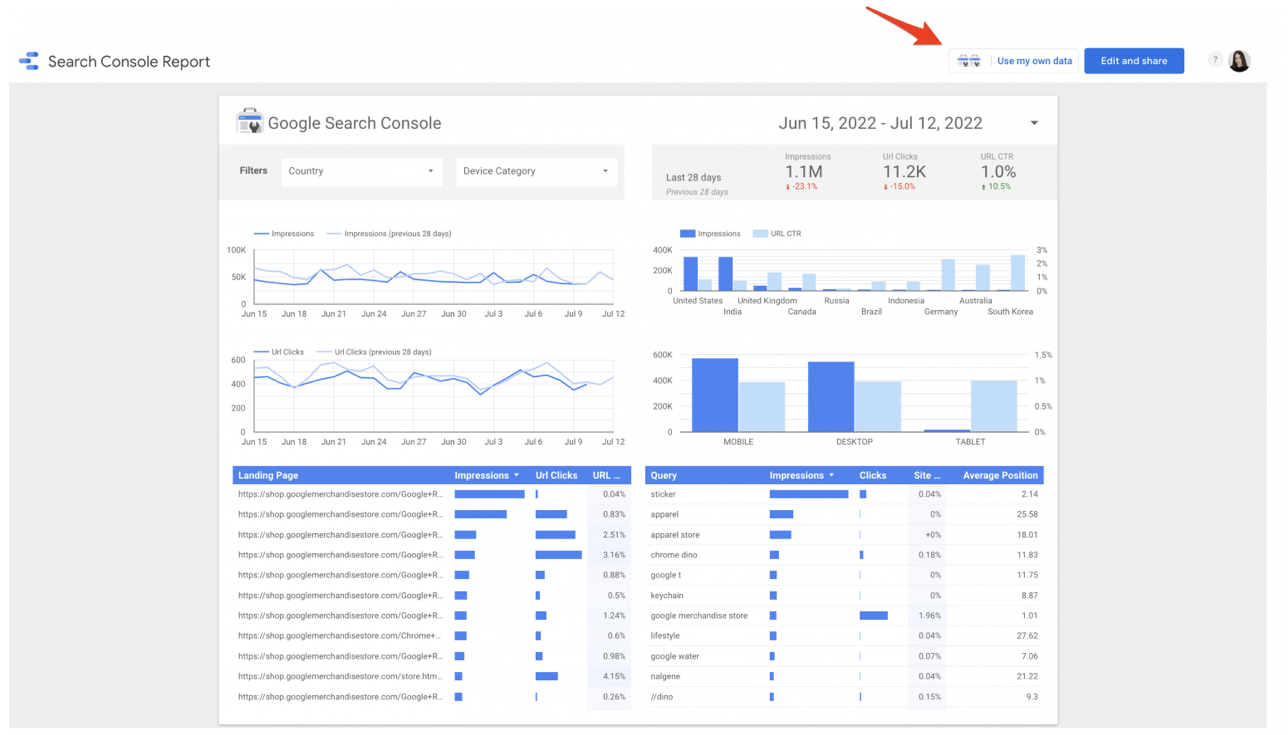Select the google merchandise store query row

pos(699,616)
